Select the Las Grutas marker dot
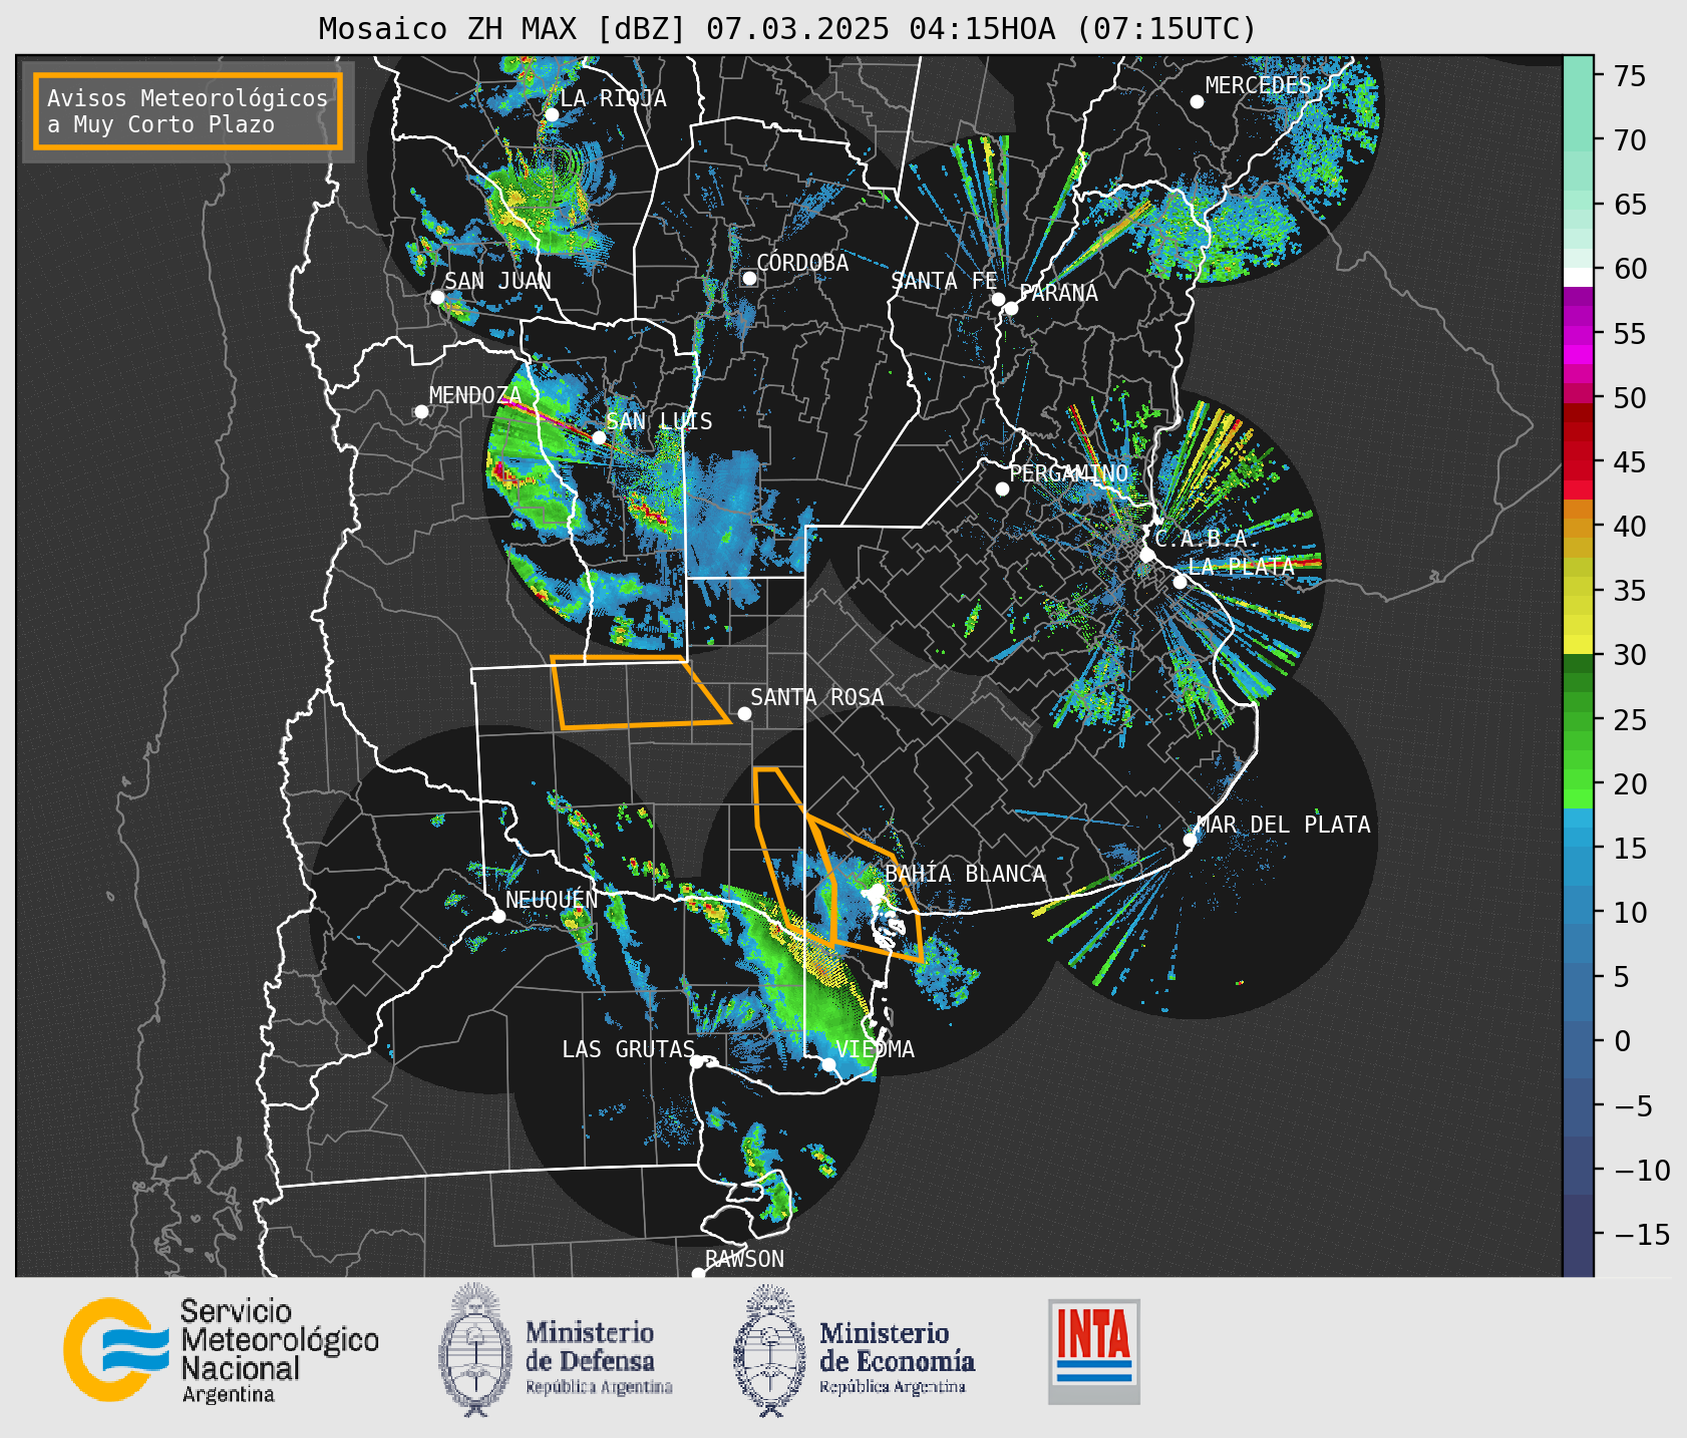 tap(697, 1062)
